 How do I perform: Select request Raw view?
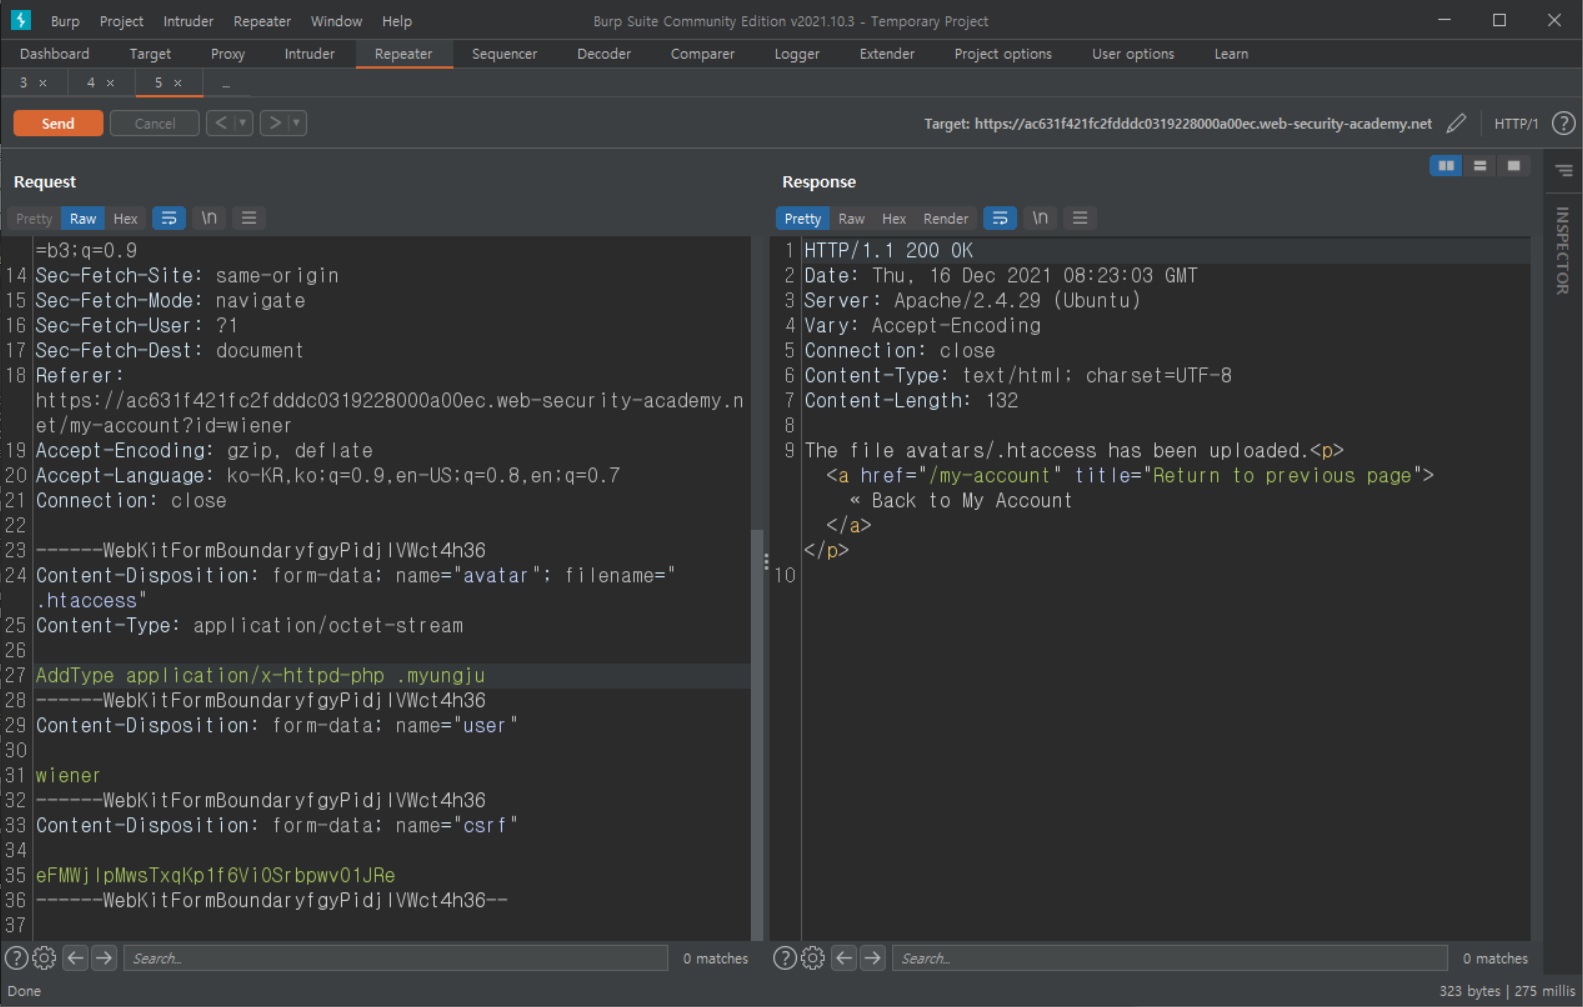tap(83, 218)
